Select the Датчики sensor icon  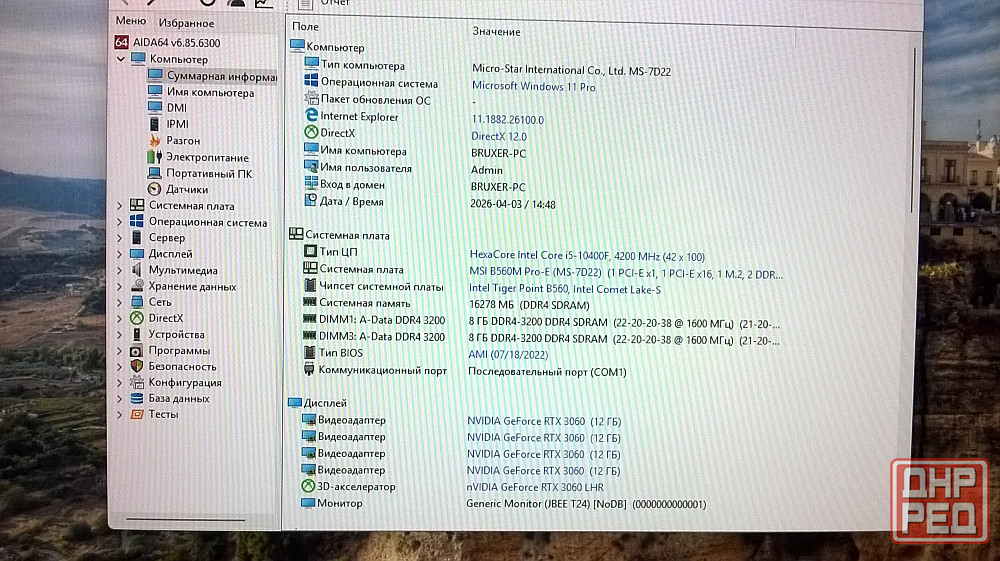click(154, 189)
